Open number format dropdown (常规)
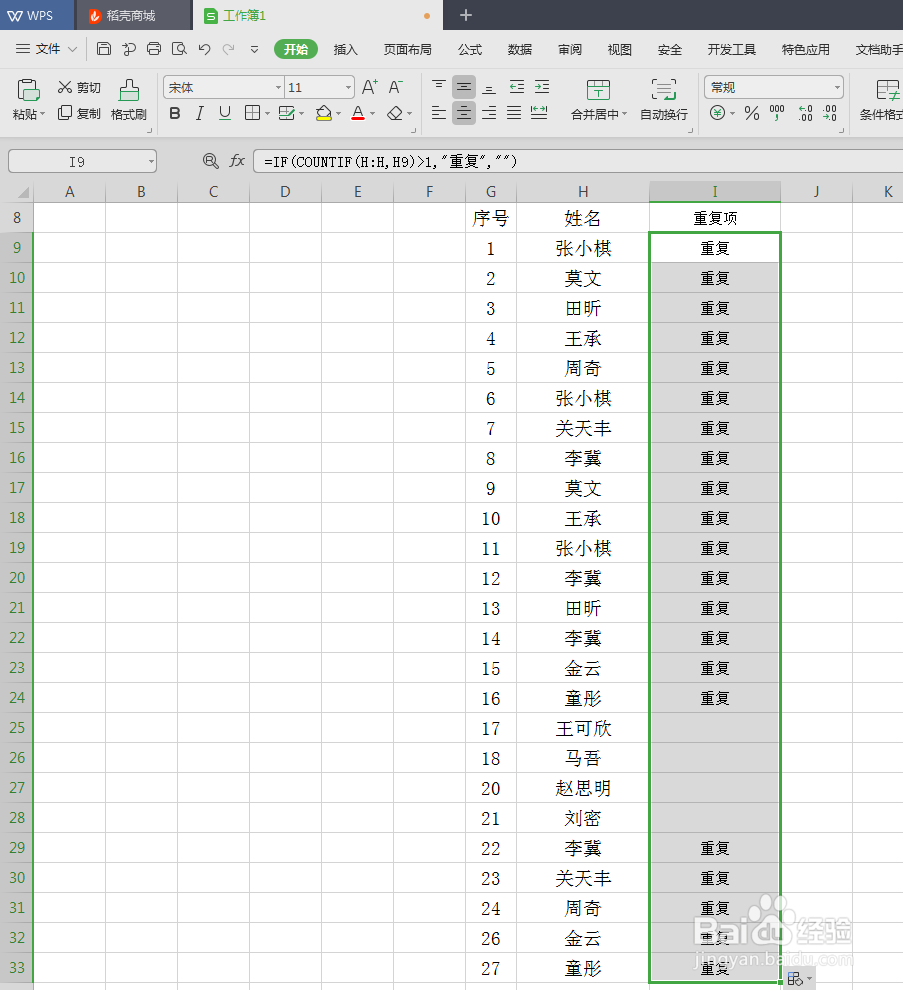This screenshot has height=990, width=903. pos(837,87)
